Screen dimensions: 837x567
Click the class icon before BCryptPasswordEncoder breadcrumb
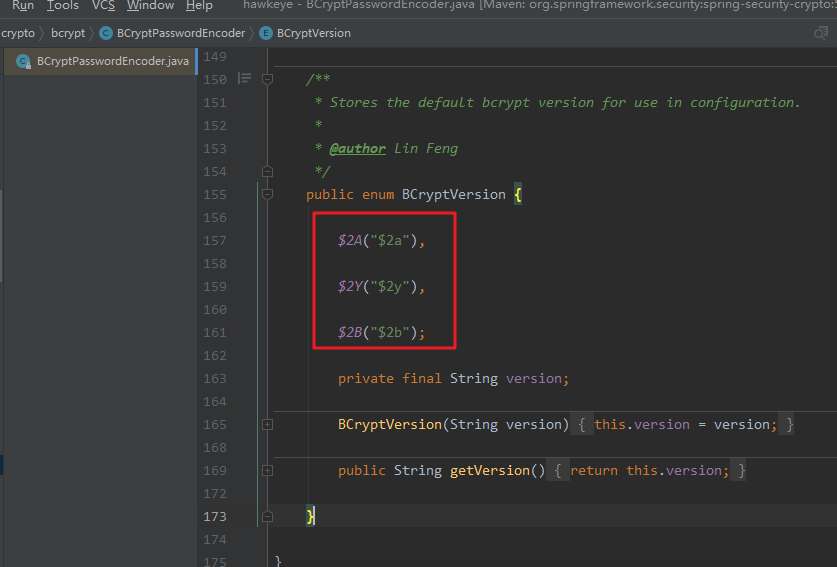(106, 33)
